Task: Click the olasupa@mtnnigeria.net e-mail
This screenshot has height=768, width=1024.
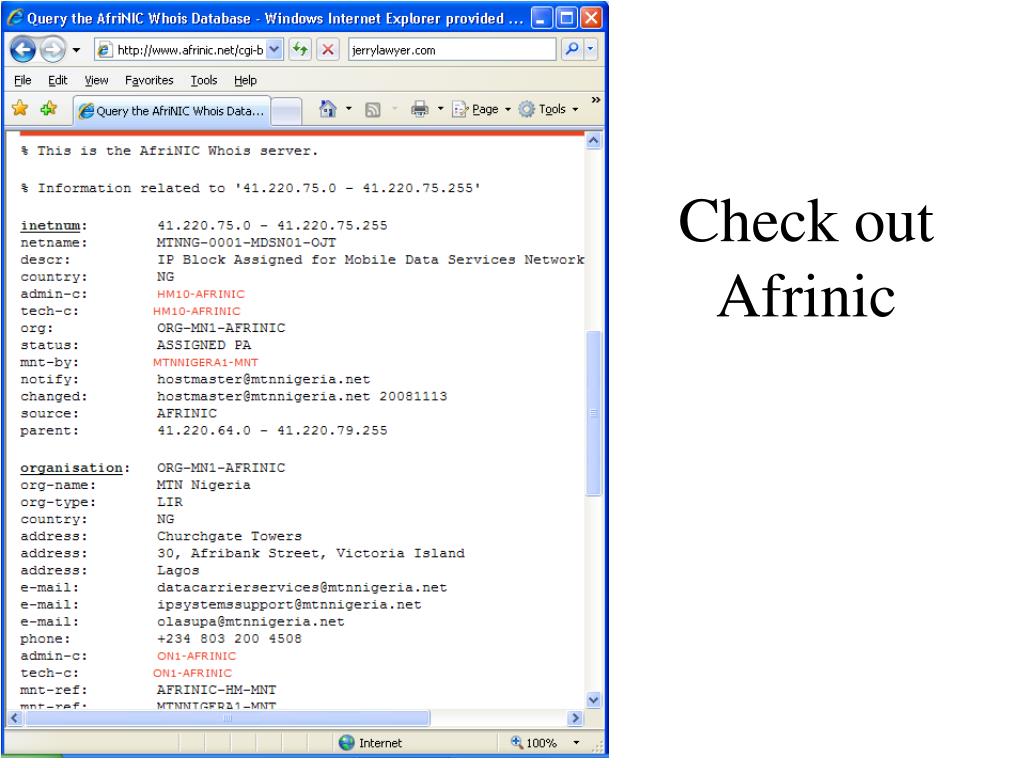Action: tap(251, 622)
